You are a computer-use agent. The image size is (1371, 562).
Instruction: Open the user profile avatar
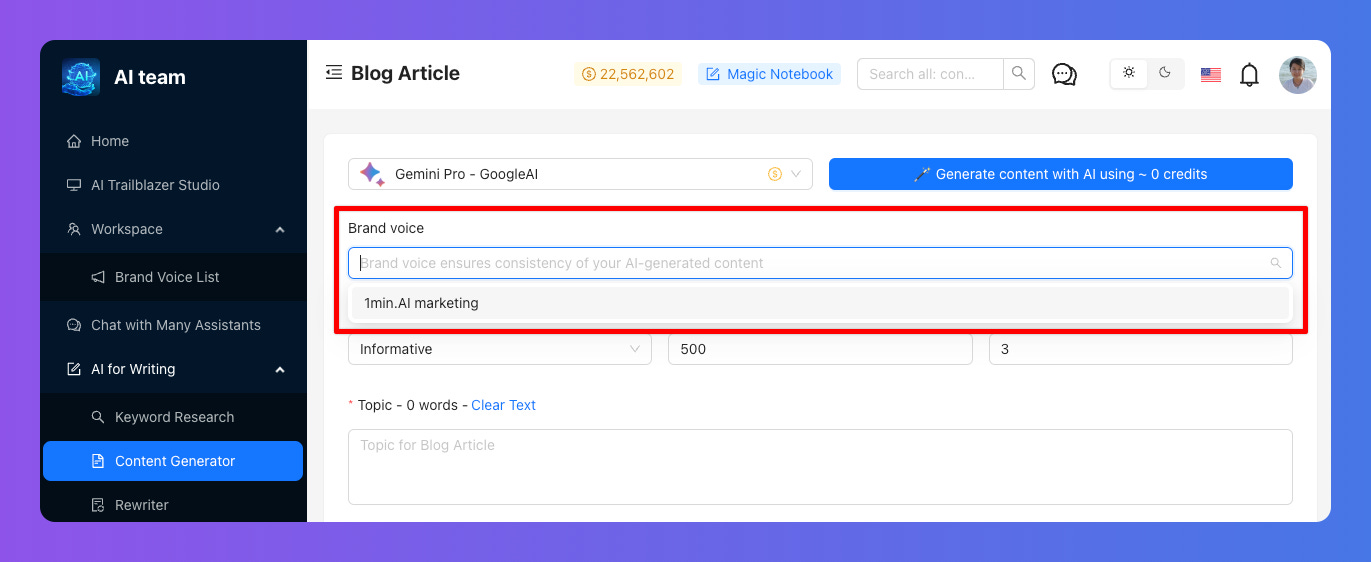pos(1298,75)
